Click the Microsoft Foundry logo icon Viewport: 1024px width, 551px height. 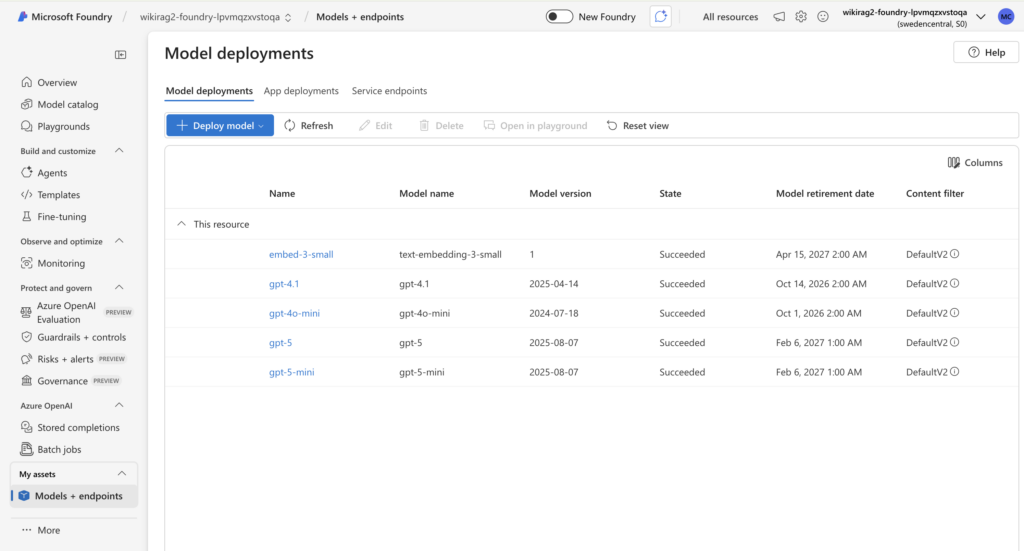pyautogui.click(x=23, y=16)
